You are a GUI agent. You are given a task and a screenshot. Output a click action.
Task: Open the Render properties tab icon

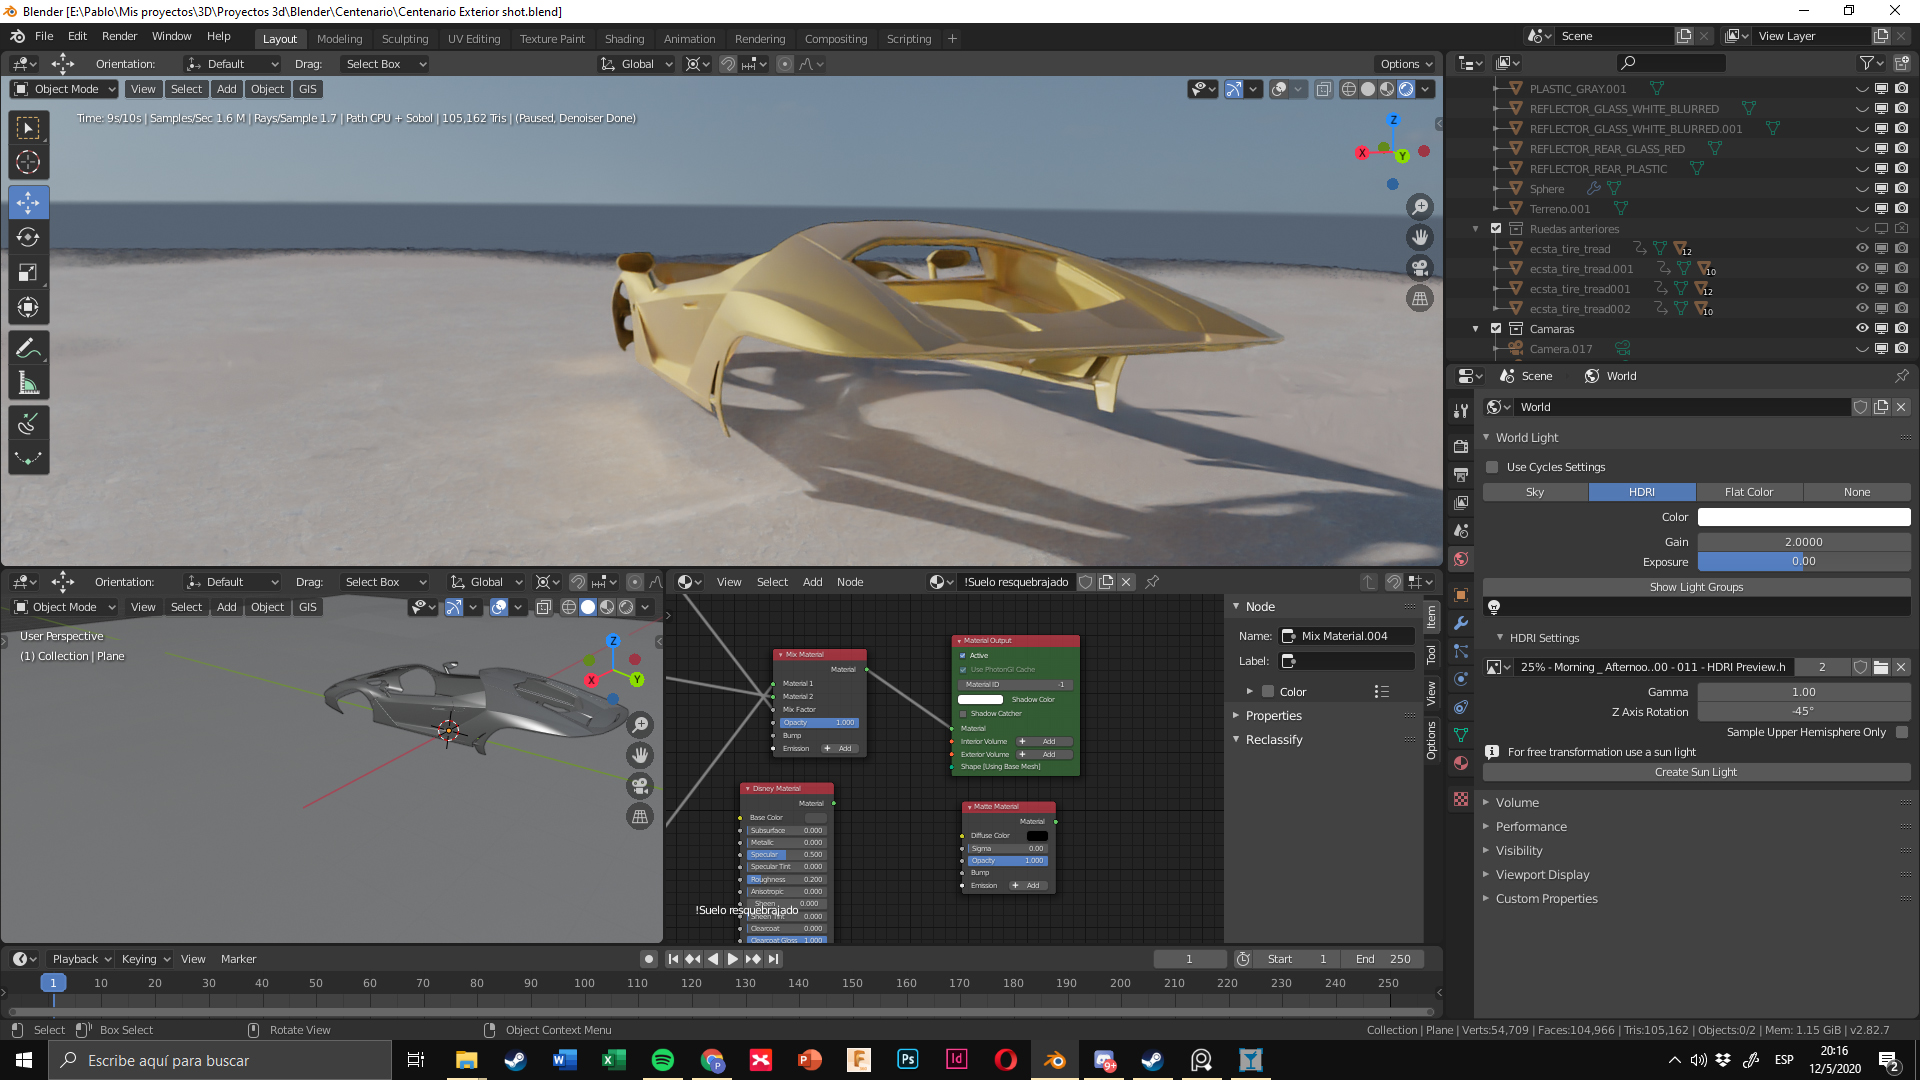[x=1461, y=446]
